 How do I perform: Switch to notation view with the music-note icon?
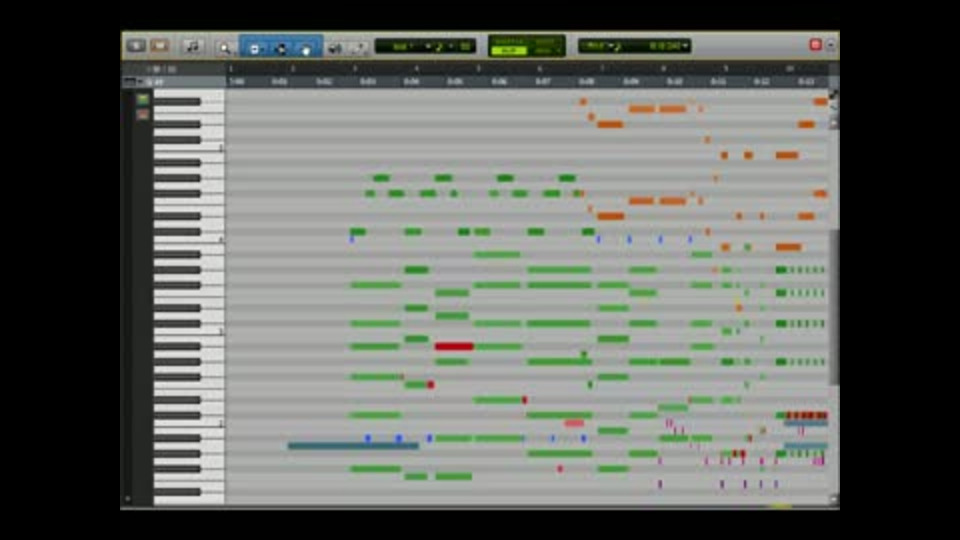[x=192, y=46]
